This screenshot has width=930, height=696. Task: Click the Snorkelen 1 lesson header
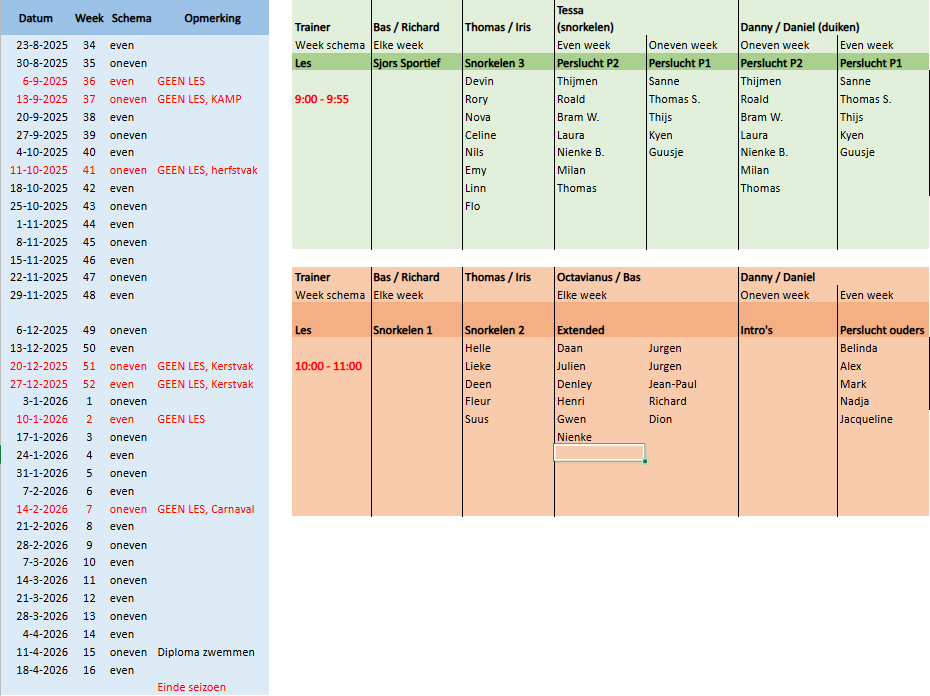(x=403, y=330)
